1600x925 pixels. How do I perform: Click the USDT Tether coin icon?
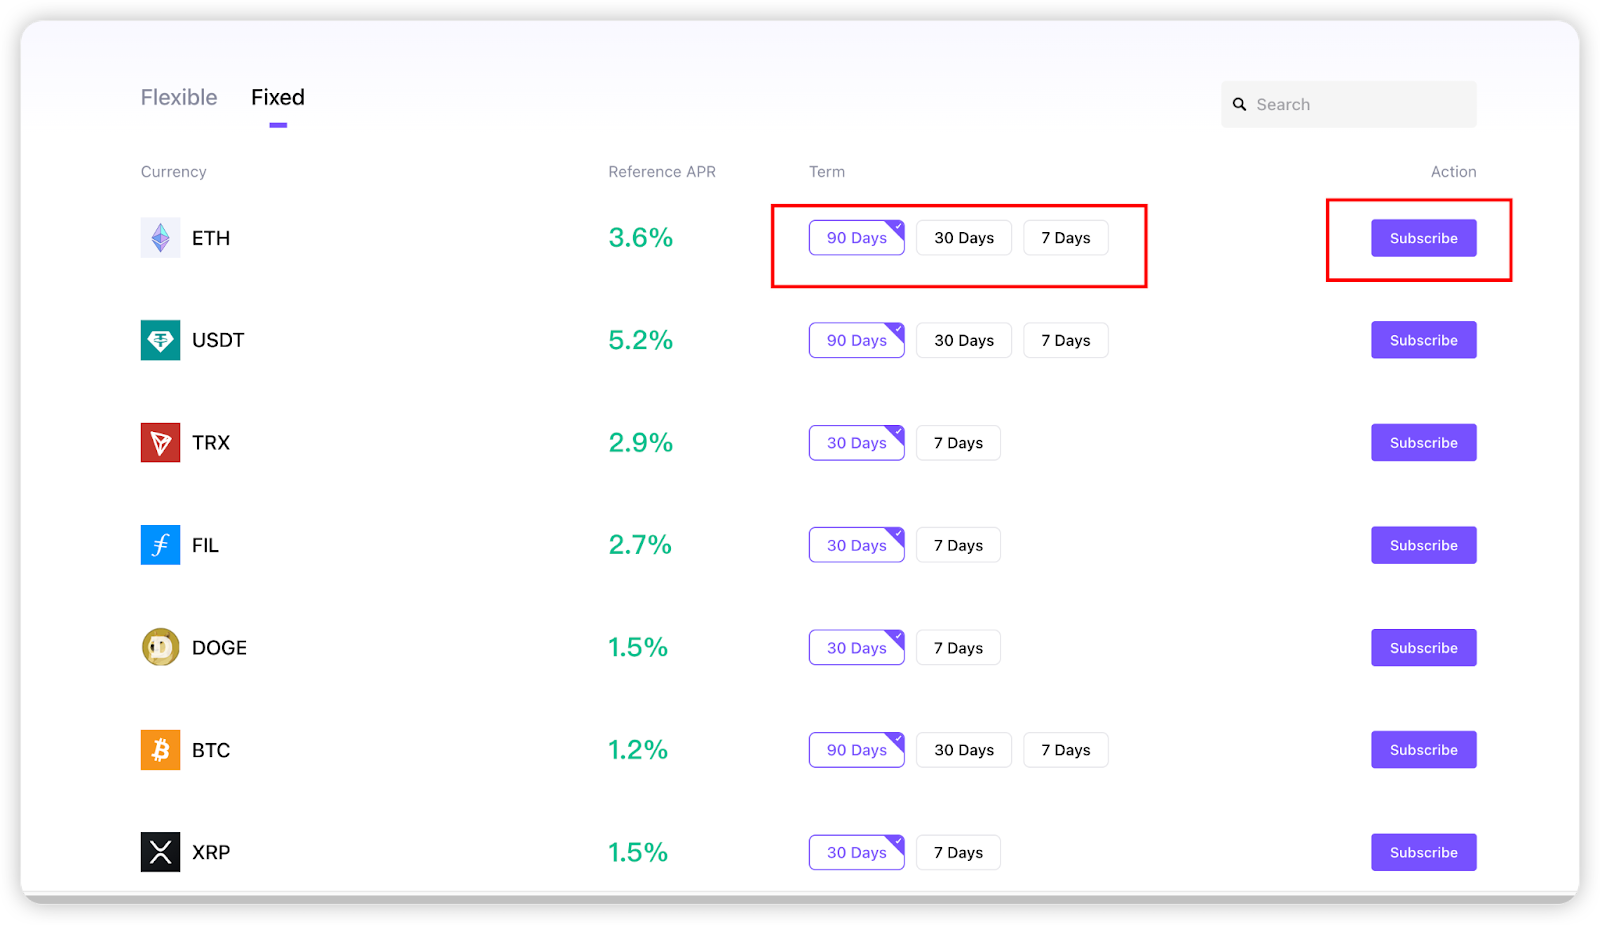pyautogui.click(x=160, y=340)
